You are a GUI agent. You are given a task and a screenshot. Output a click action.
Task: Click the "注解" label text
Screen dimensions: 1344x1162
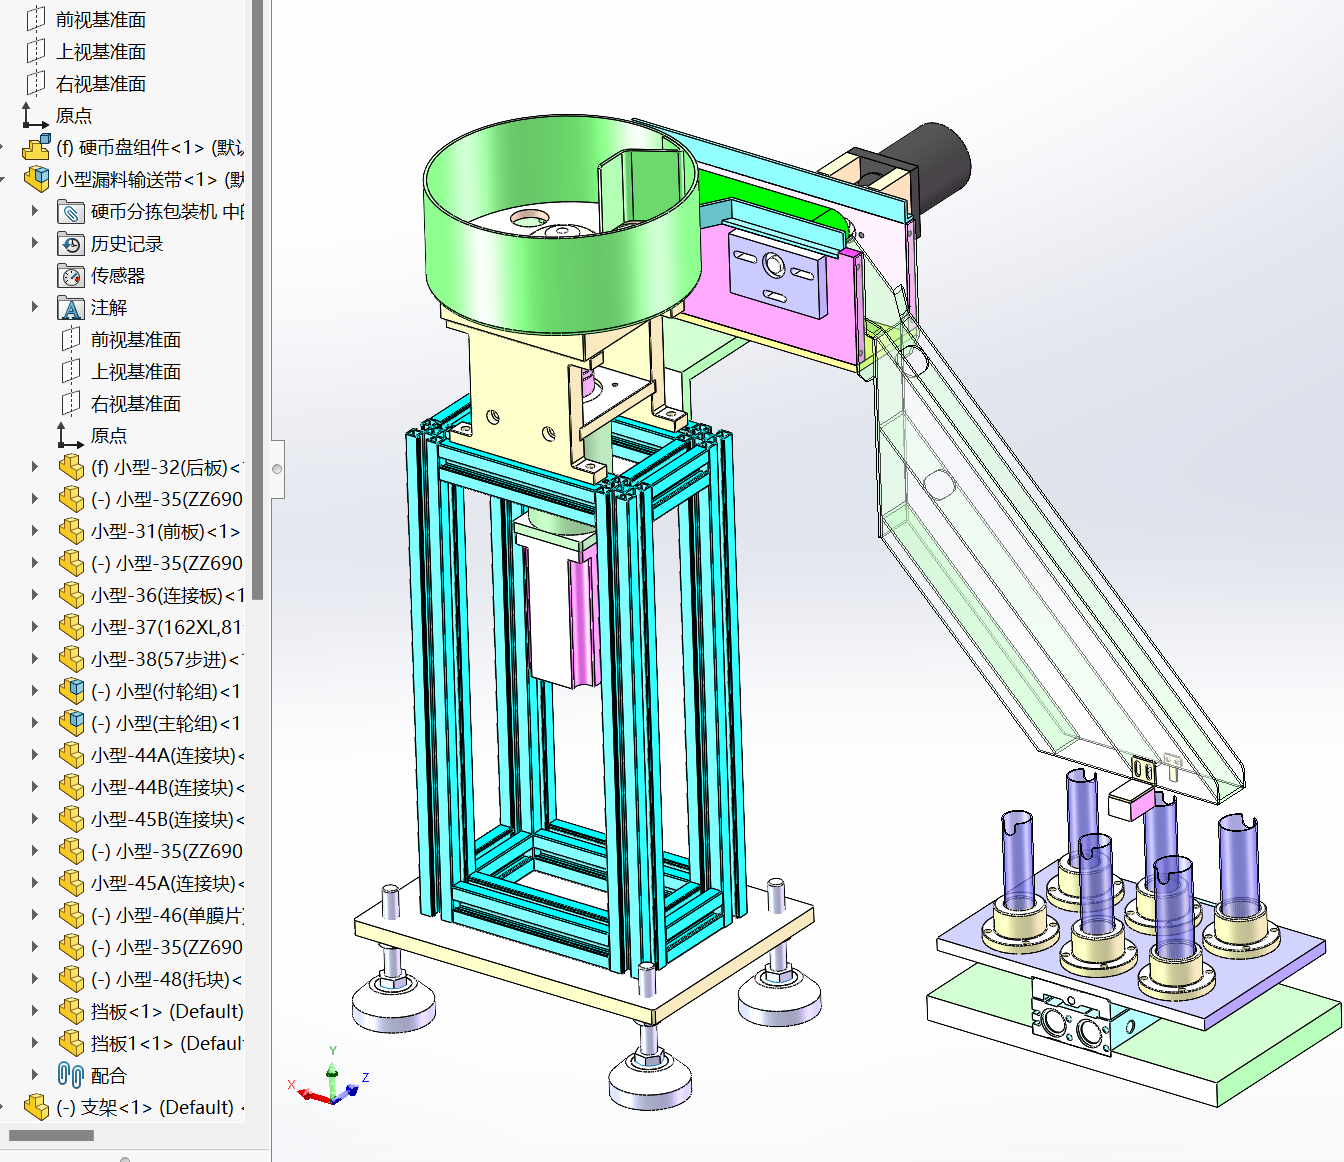click(109, 308)
